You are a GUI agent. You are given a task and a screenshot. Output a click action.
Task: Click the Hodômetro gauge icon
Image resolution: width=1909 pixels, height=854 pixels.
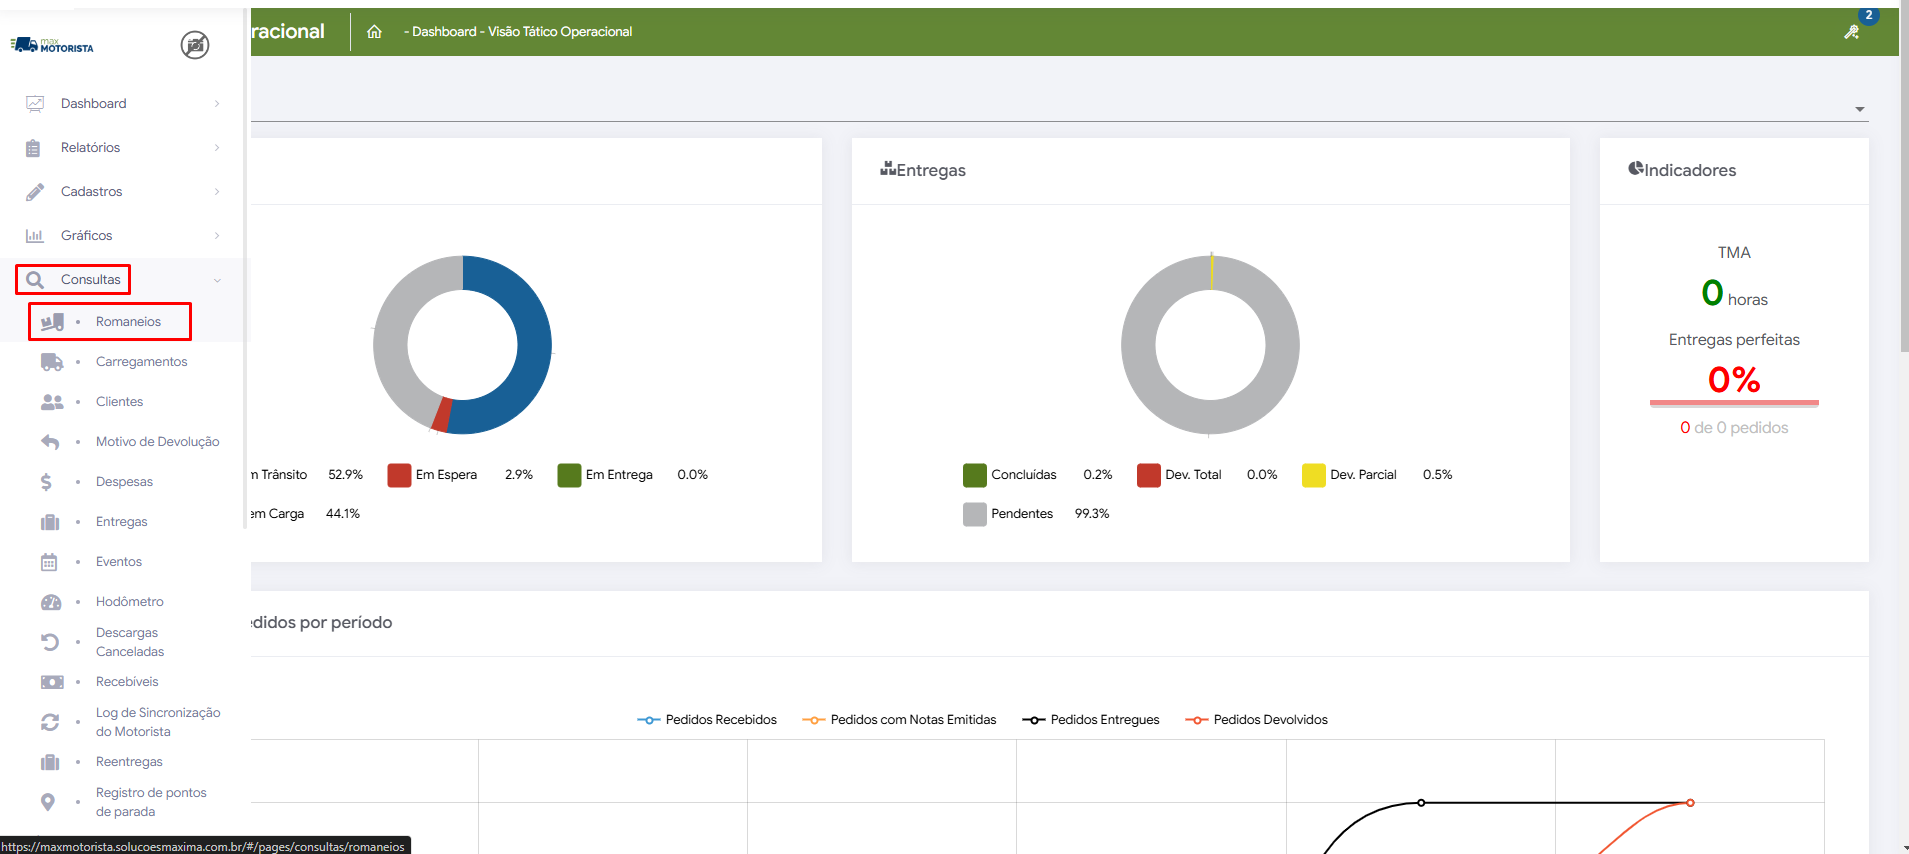(x=51, y=602)
